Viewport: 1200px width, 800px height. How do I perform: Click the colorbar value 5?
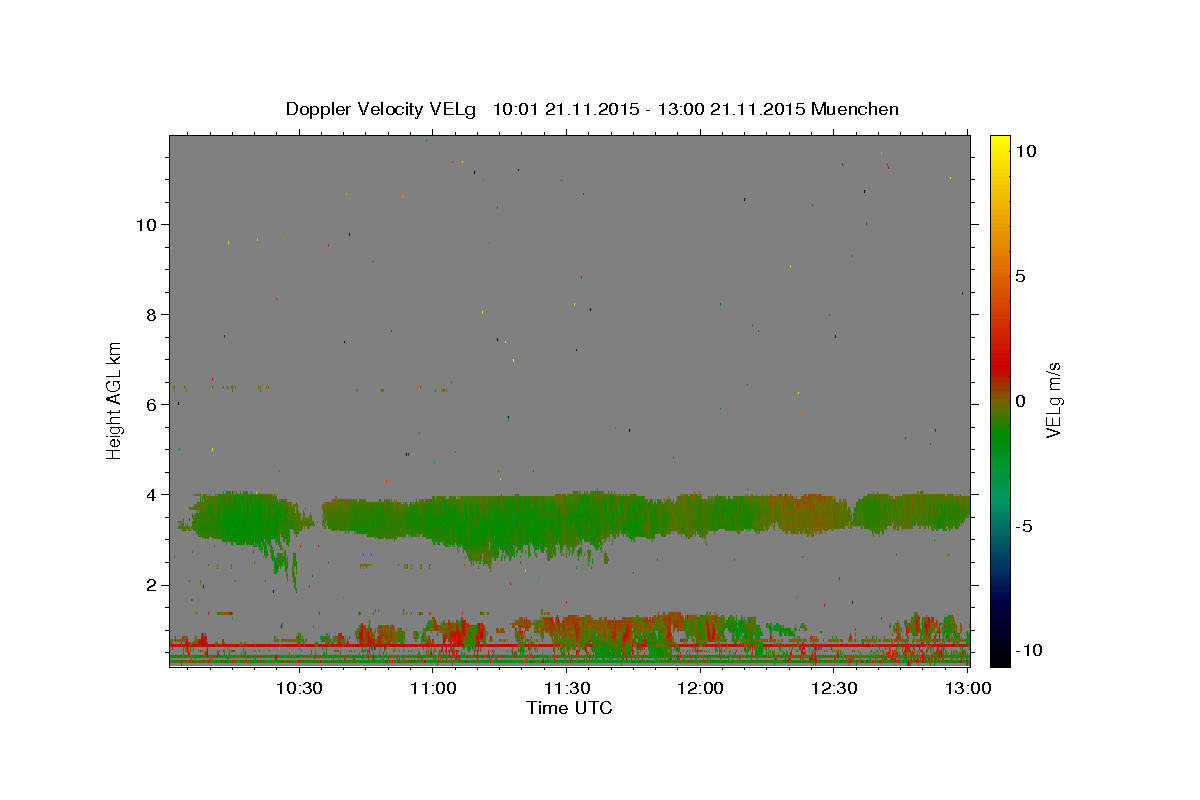tap(1020, 276)
